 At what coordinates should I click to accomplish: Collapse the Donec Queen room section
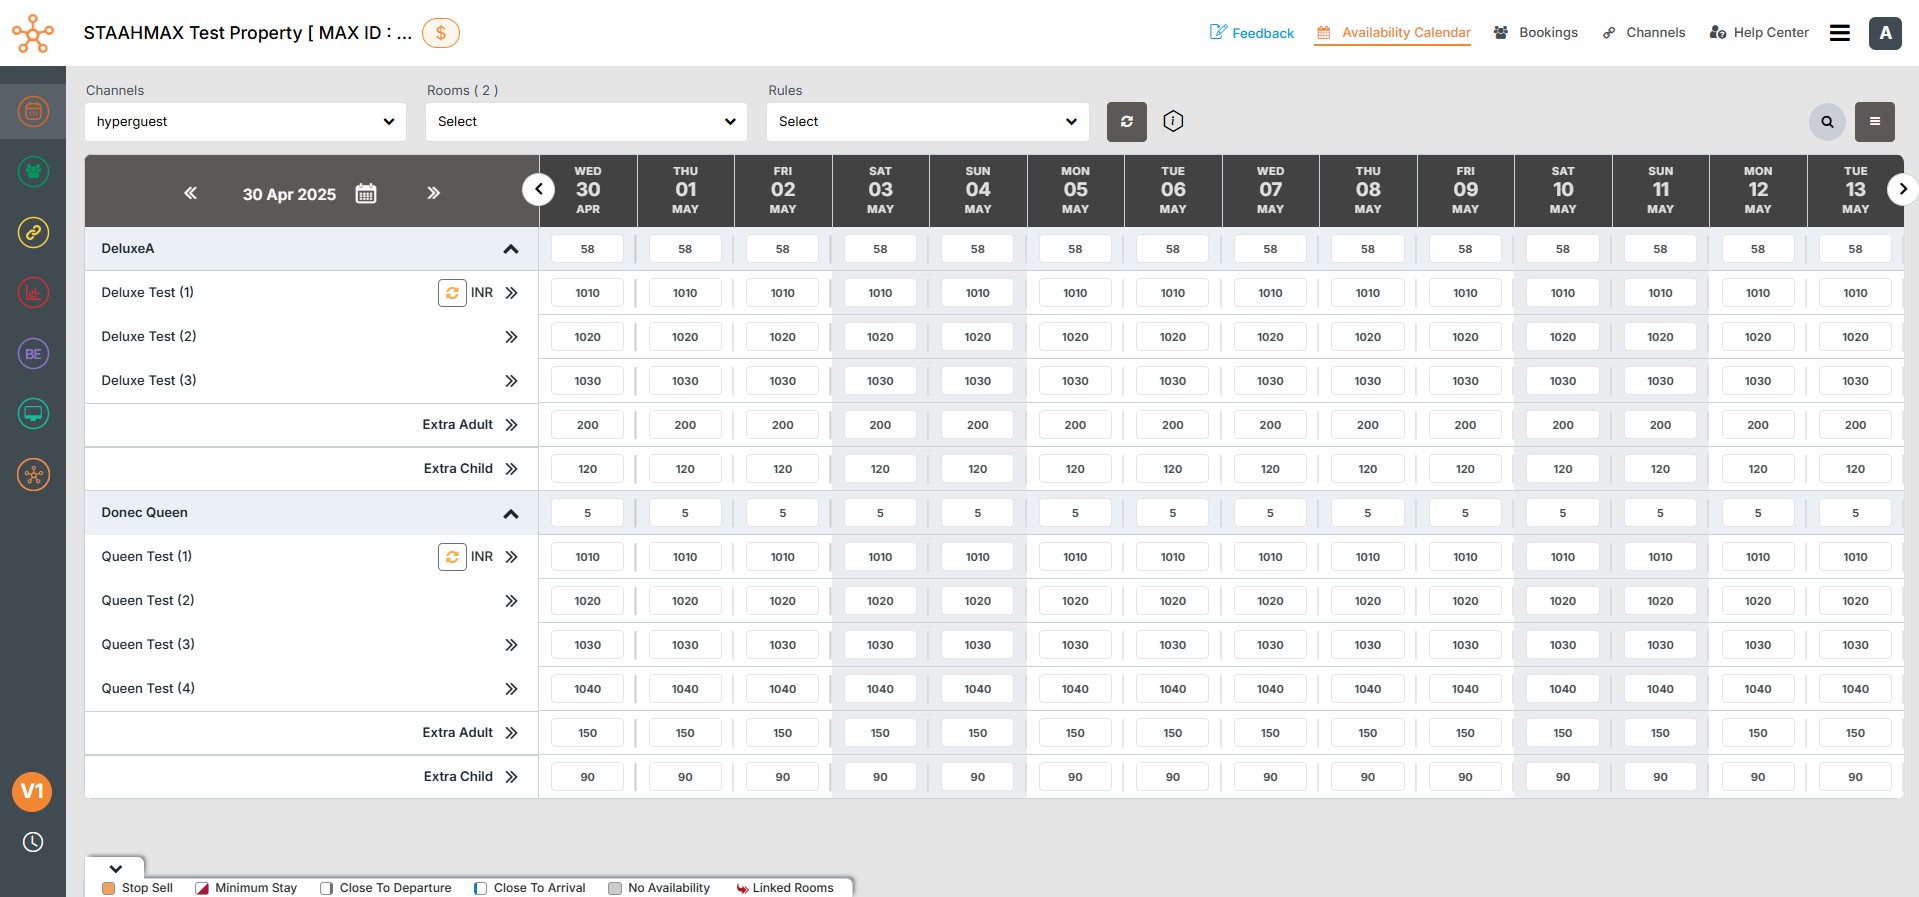(511, 513)
